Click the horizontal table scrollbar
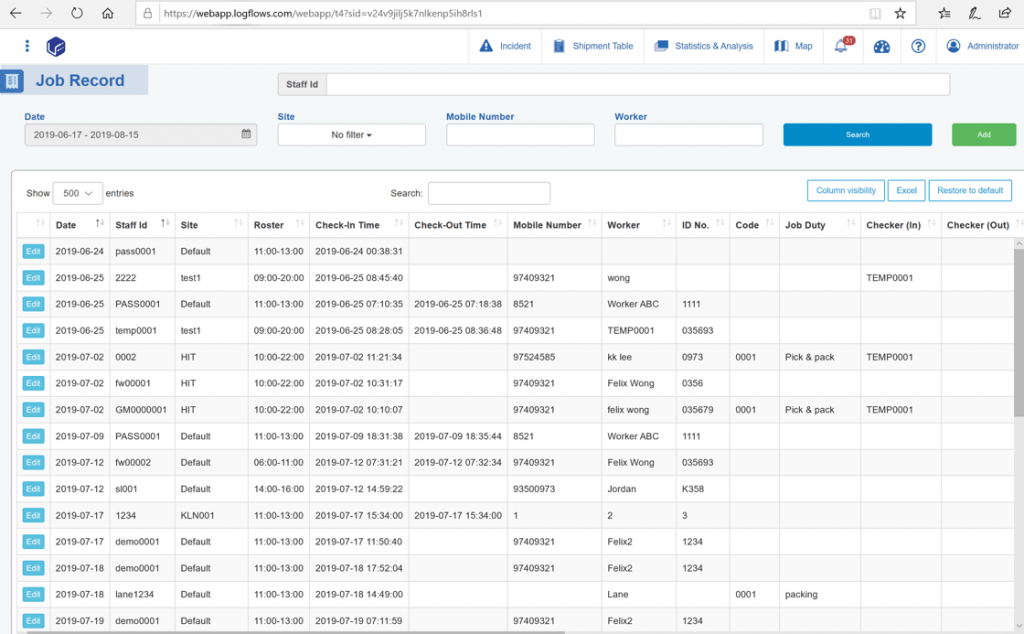Viewport: 1024px width, 634px height. tap(294, 631)
